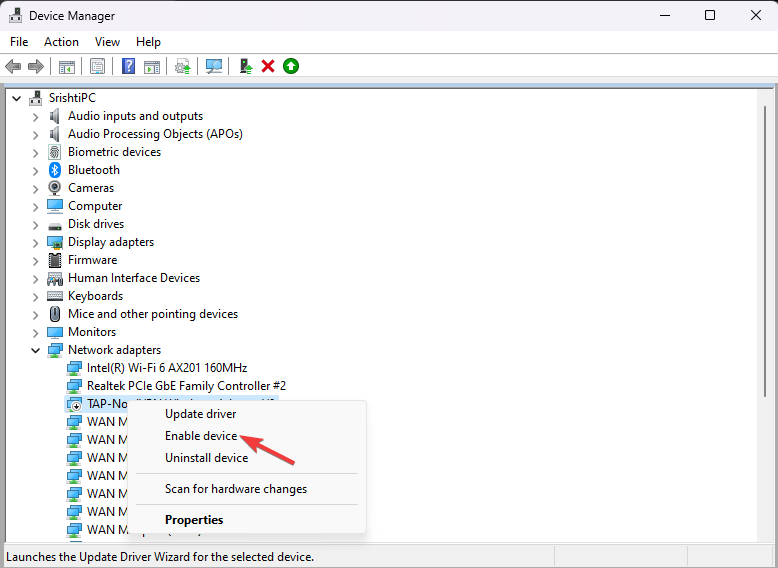This screenshot has width=778, height=568.
Task: Click Scan for hardware changes monitor icon
Action: [x=213, y=66]
